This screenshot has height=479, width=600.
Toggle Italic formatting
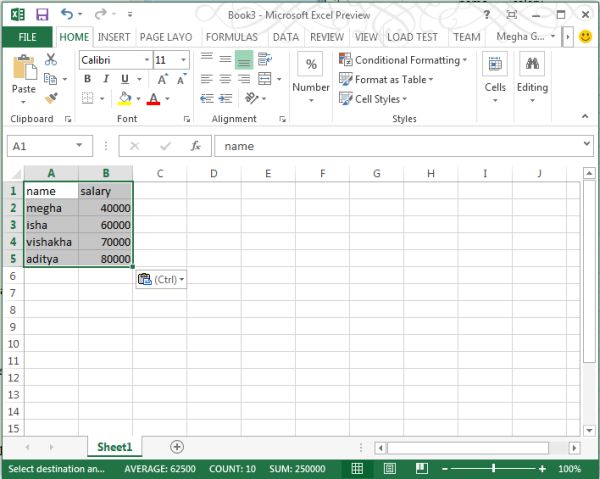coord(104,80)
